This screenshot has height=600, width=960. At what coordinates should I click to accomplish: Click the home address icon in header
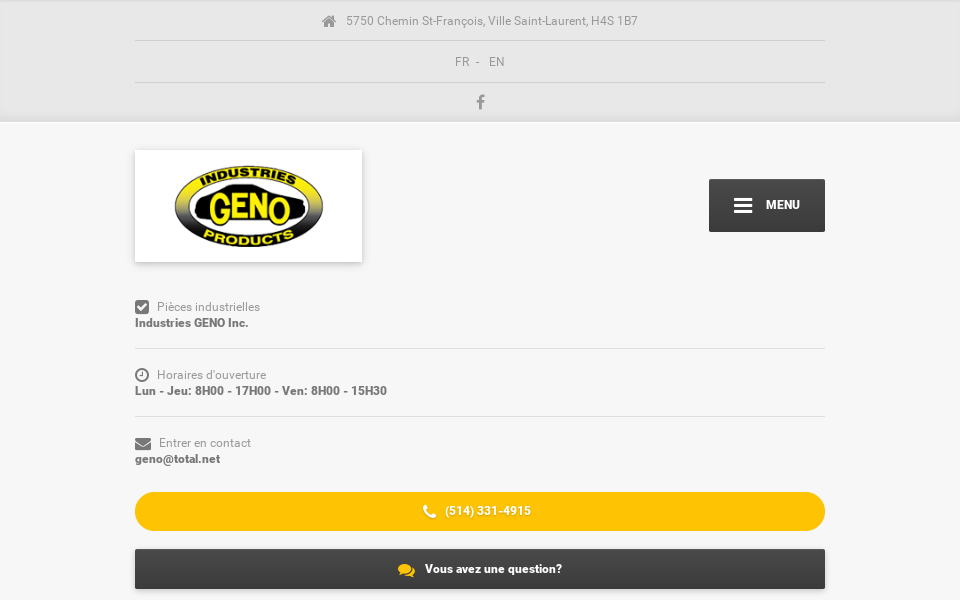(329, 20)
